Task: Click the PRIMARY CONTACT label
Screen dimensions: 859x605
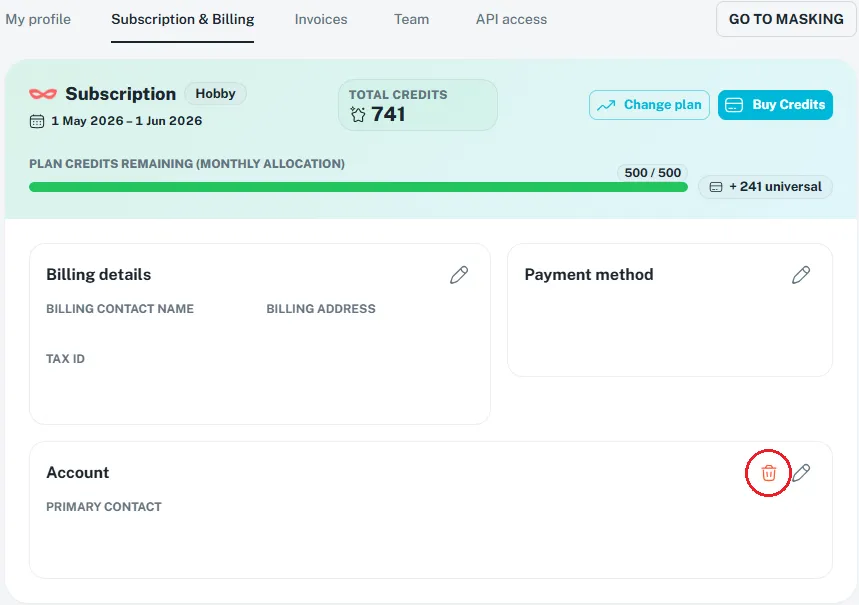Action: 104,507
